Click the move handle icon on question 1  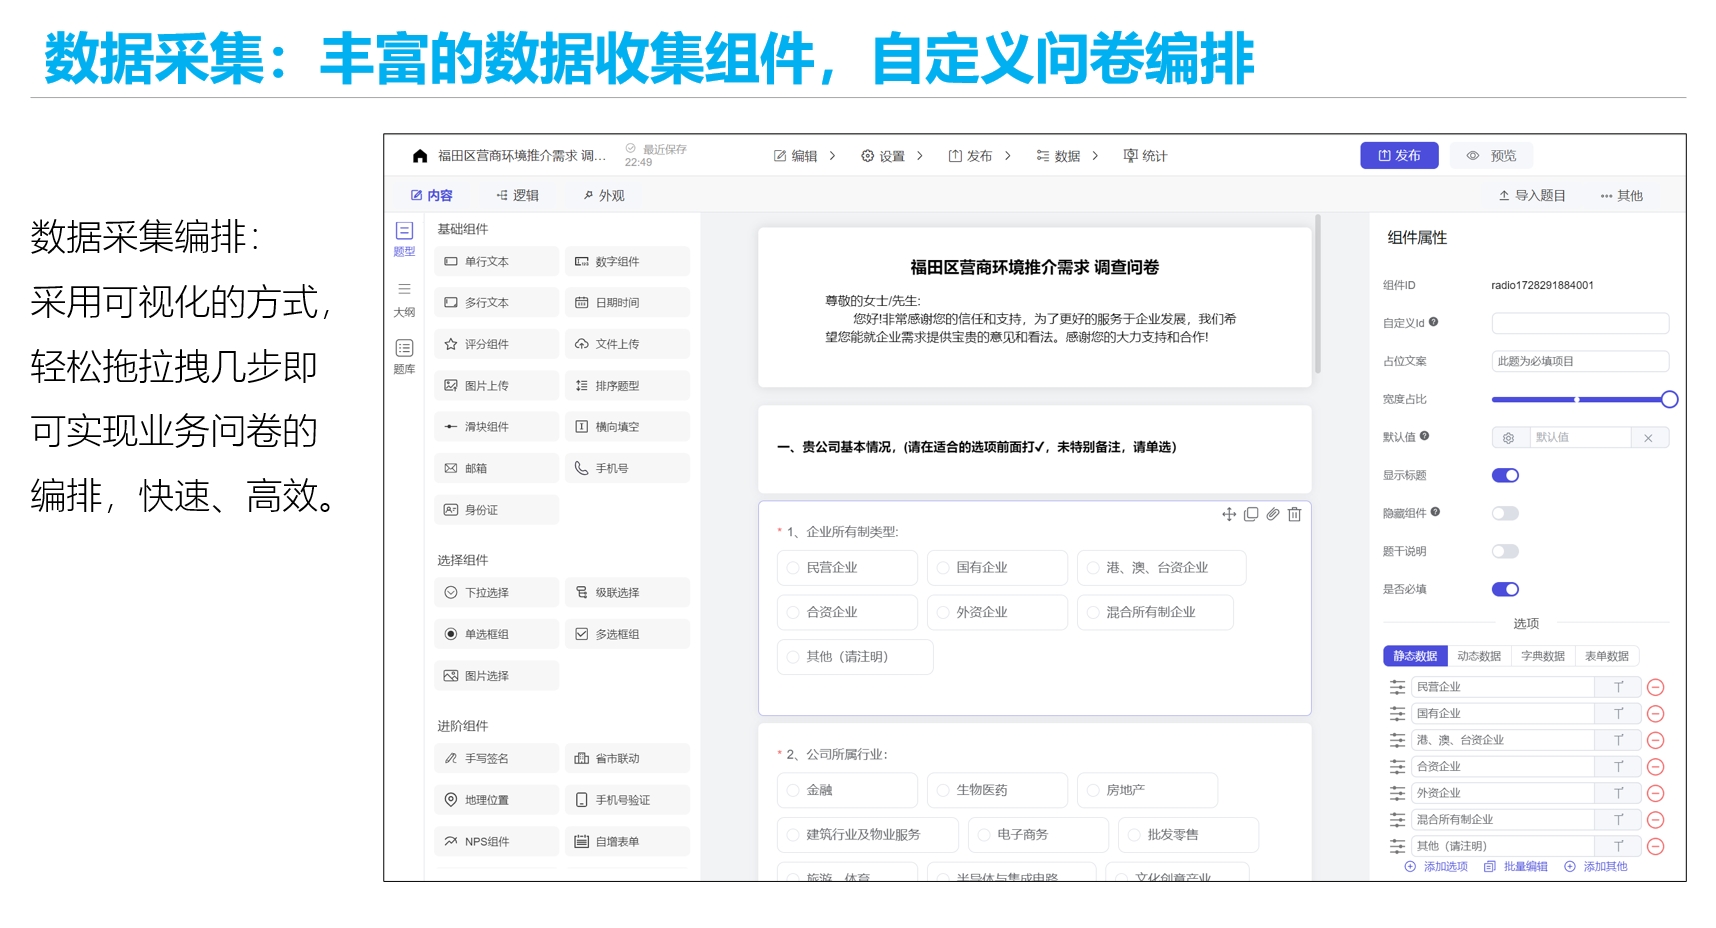click(1229, 514)
